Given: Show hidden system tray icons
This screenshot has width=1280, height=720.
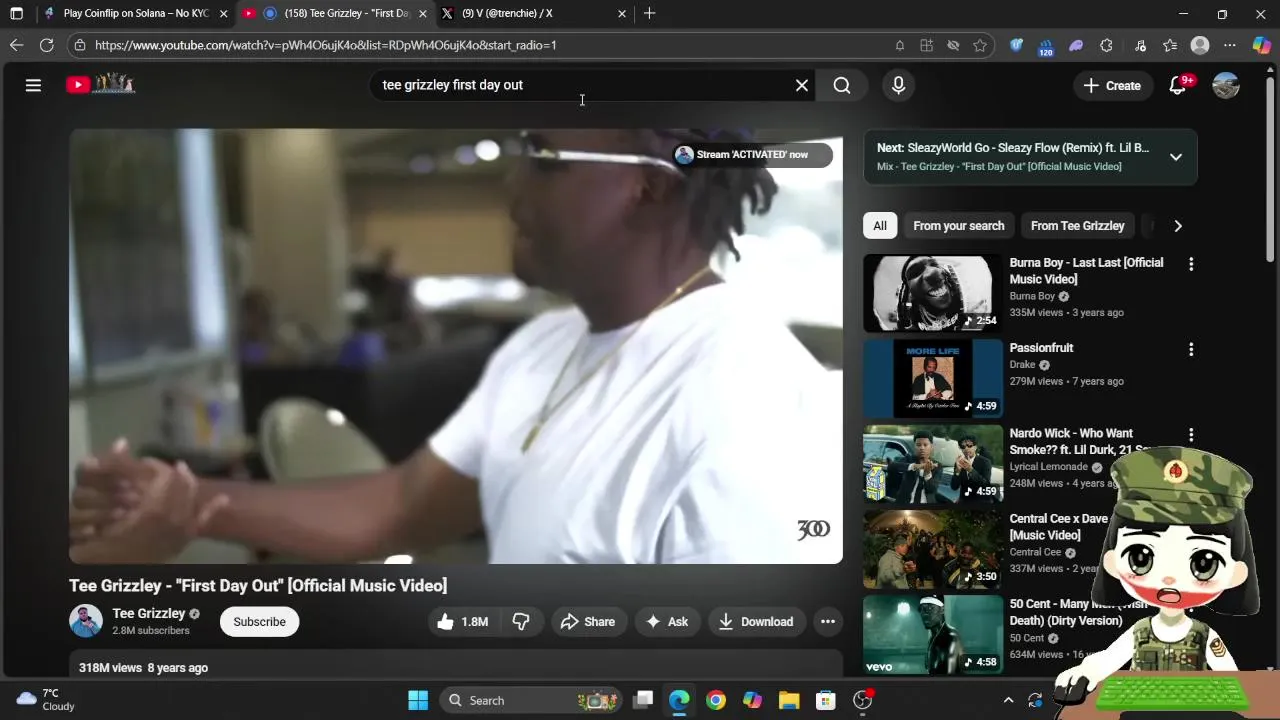Looking at the screenshot, I should point(1008,700).
